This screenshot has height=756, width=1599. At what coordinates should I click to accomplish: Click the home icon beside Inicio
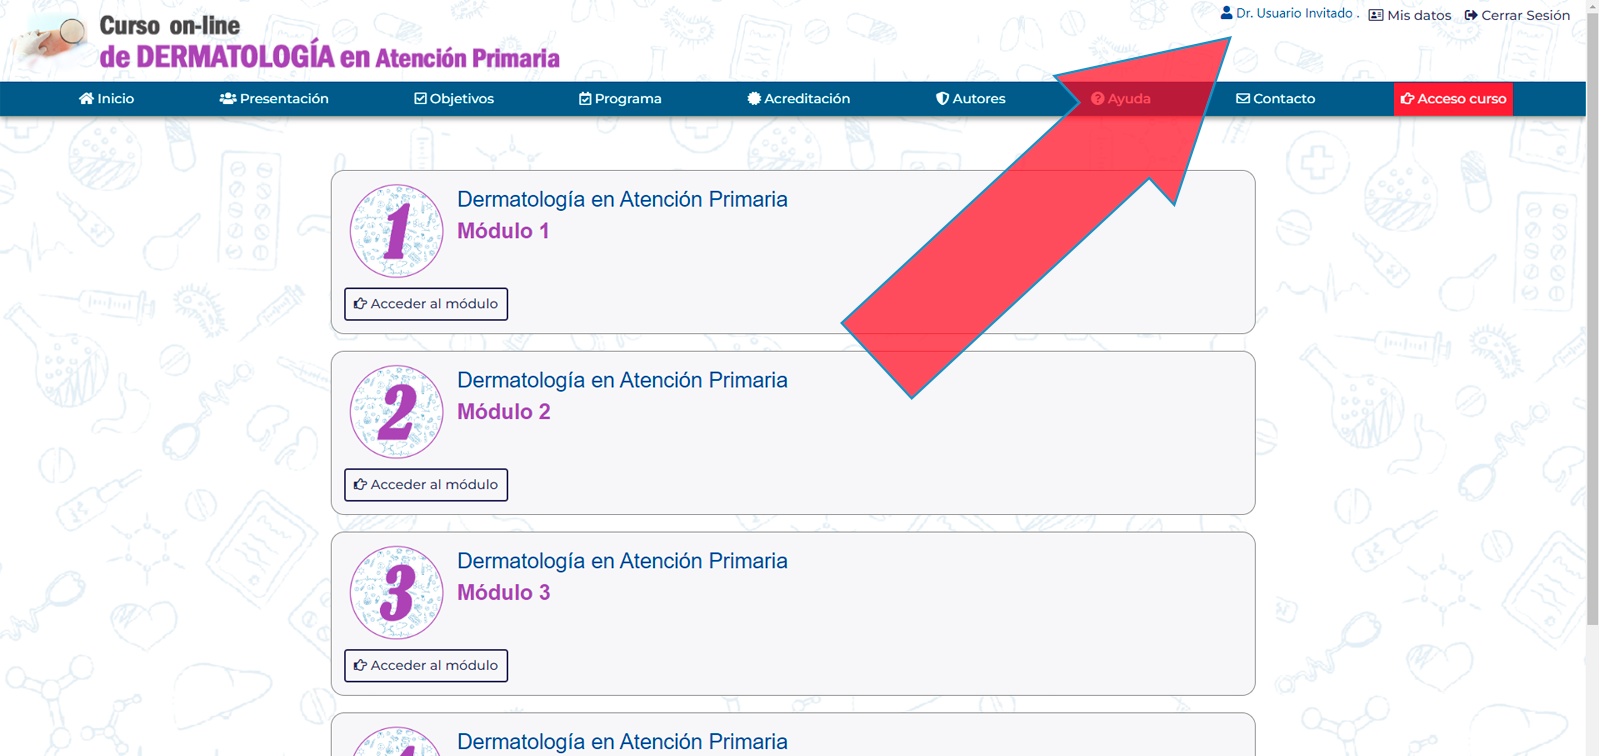click(86, 99)
